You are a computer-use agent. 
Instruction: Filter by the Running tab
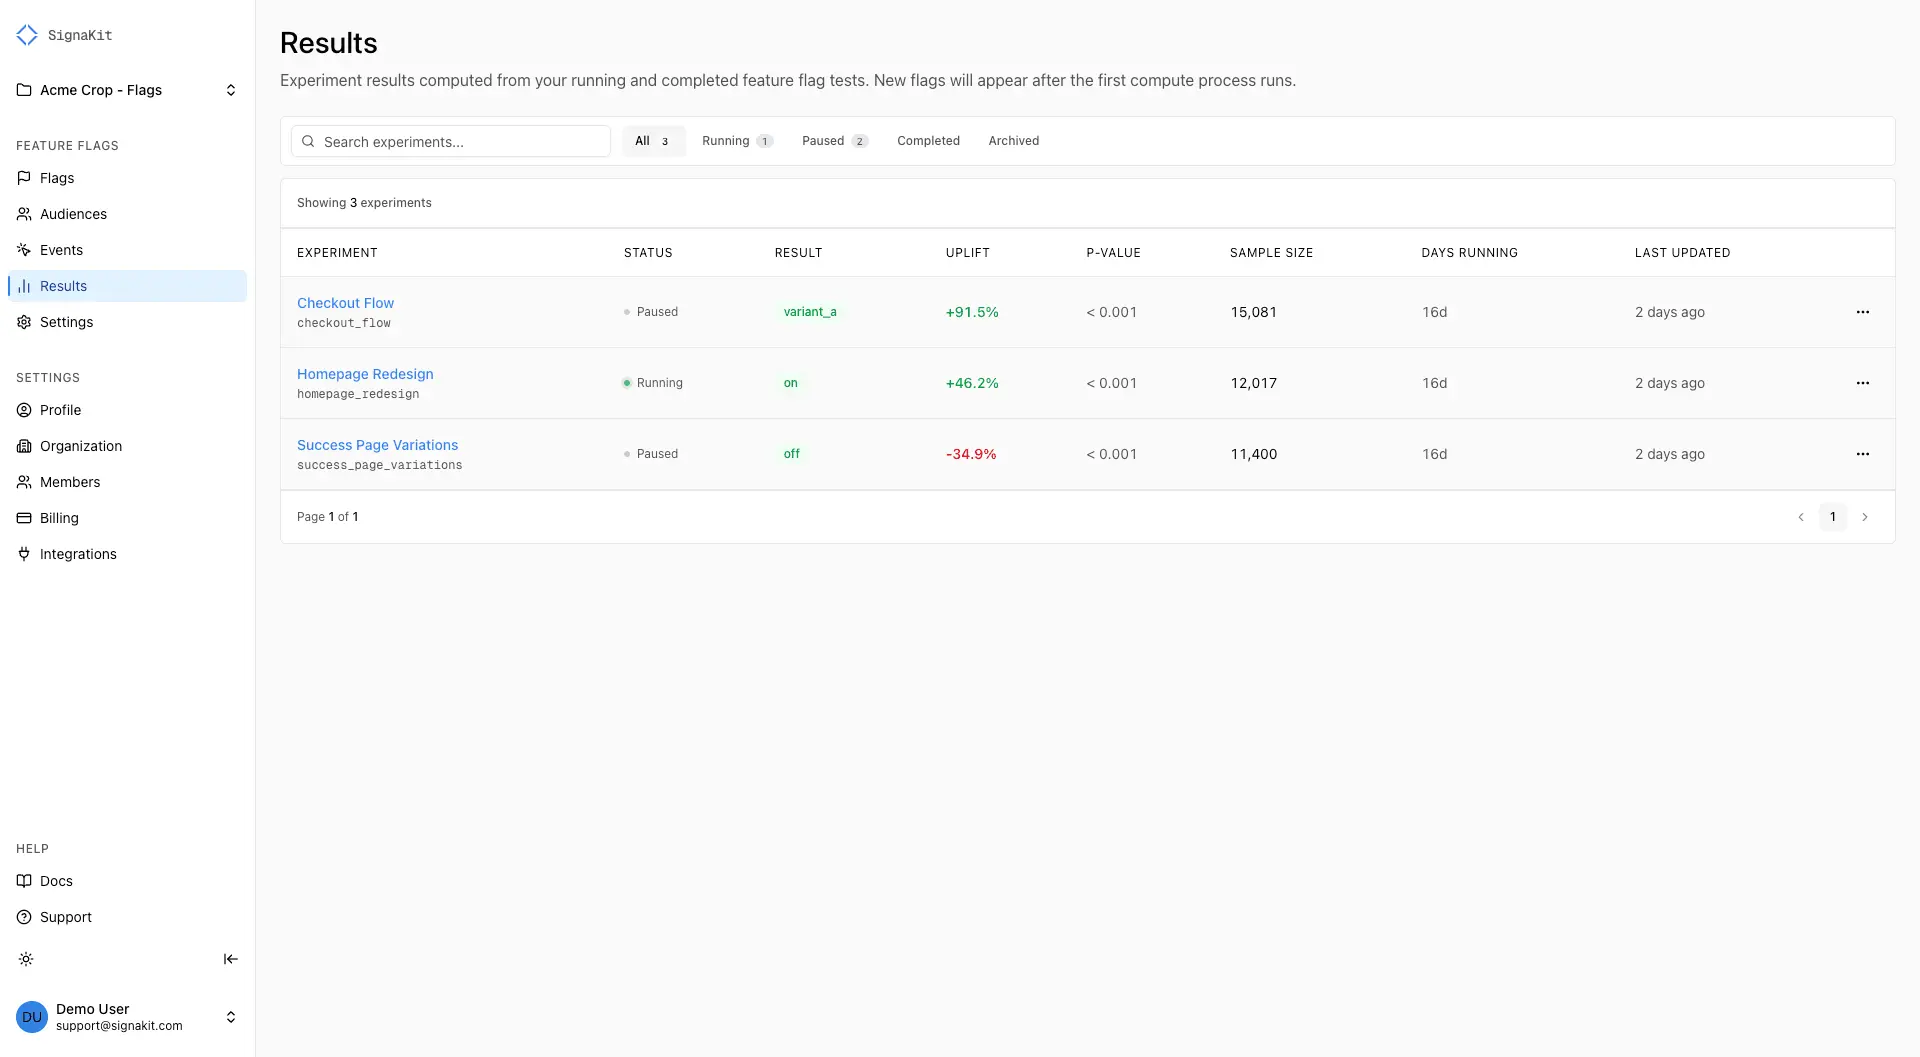(x=737, y=141)
